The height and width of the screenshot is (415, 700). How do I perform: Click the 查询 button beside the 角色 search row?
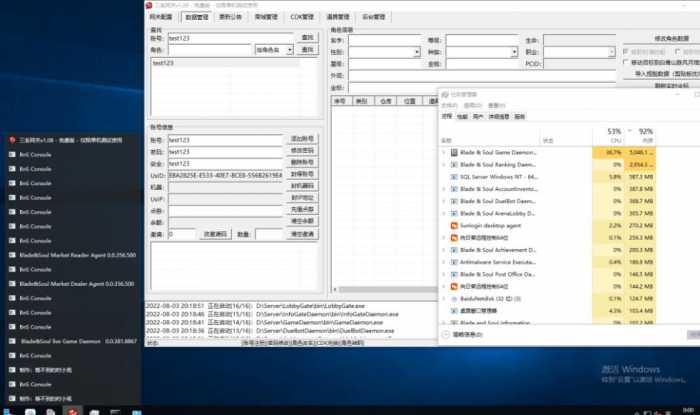[308, 50]
